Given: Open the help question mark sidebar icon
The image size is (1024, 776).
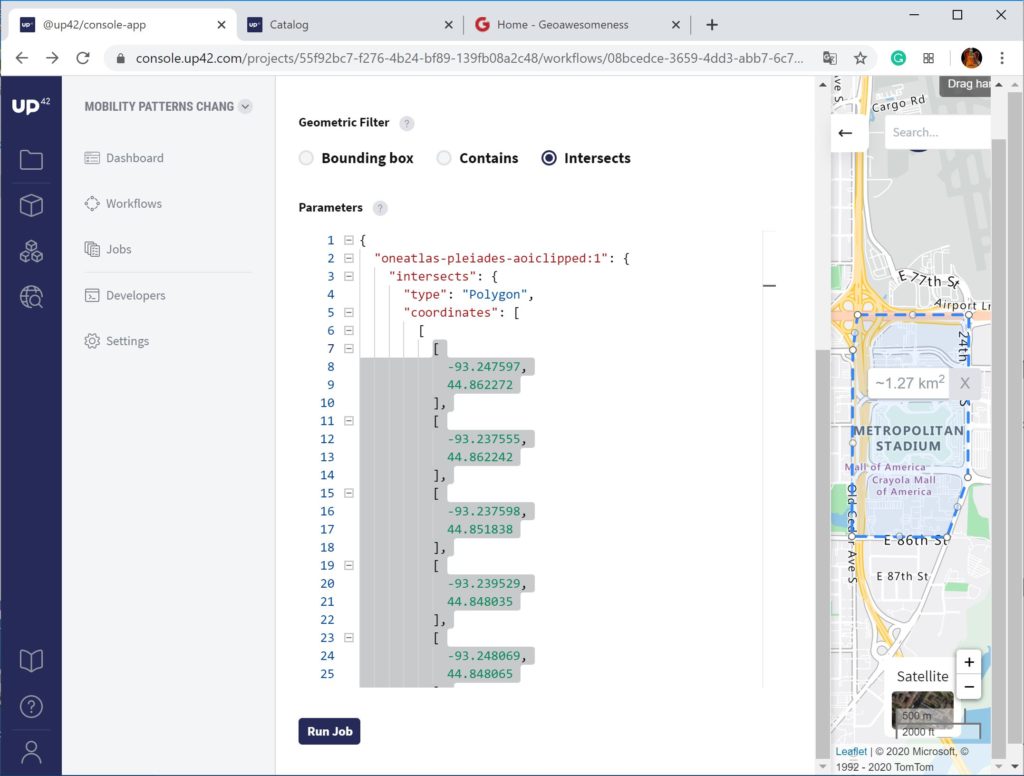Looking at the screenshot, I should click(31, 706).
